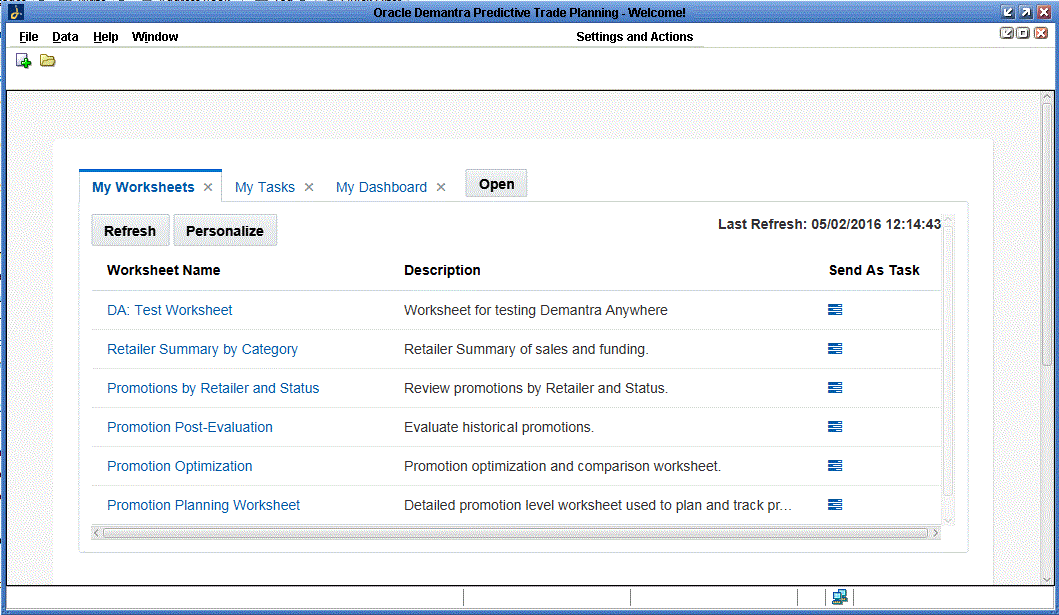1059x615 pixels.
Task: Click 'Worksheet for testing Demantra Anywhere' description
Action: tap(536, 310)
